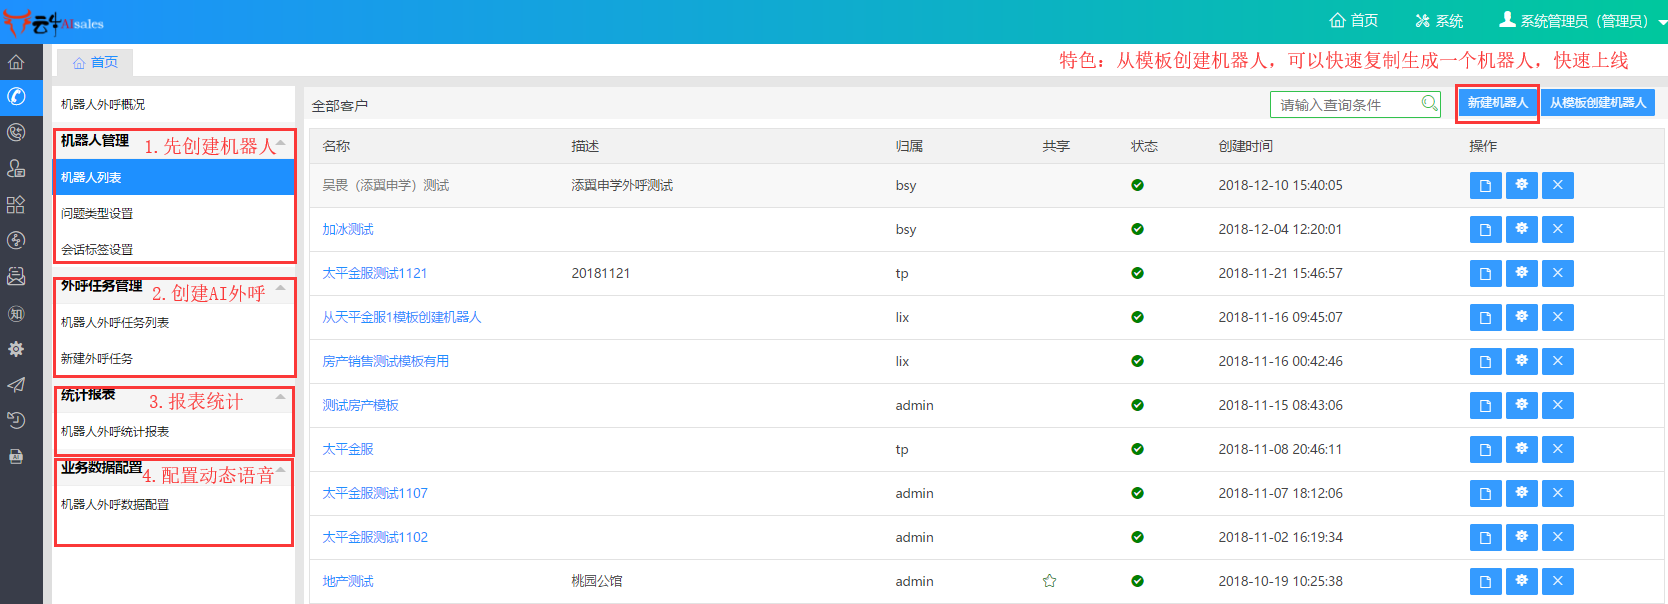Collapse the 机器人管理 section arrow
The image size is (1668, 604).
click(281, 143)
